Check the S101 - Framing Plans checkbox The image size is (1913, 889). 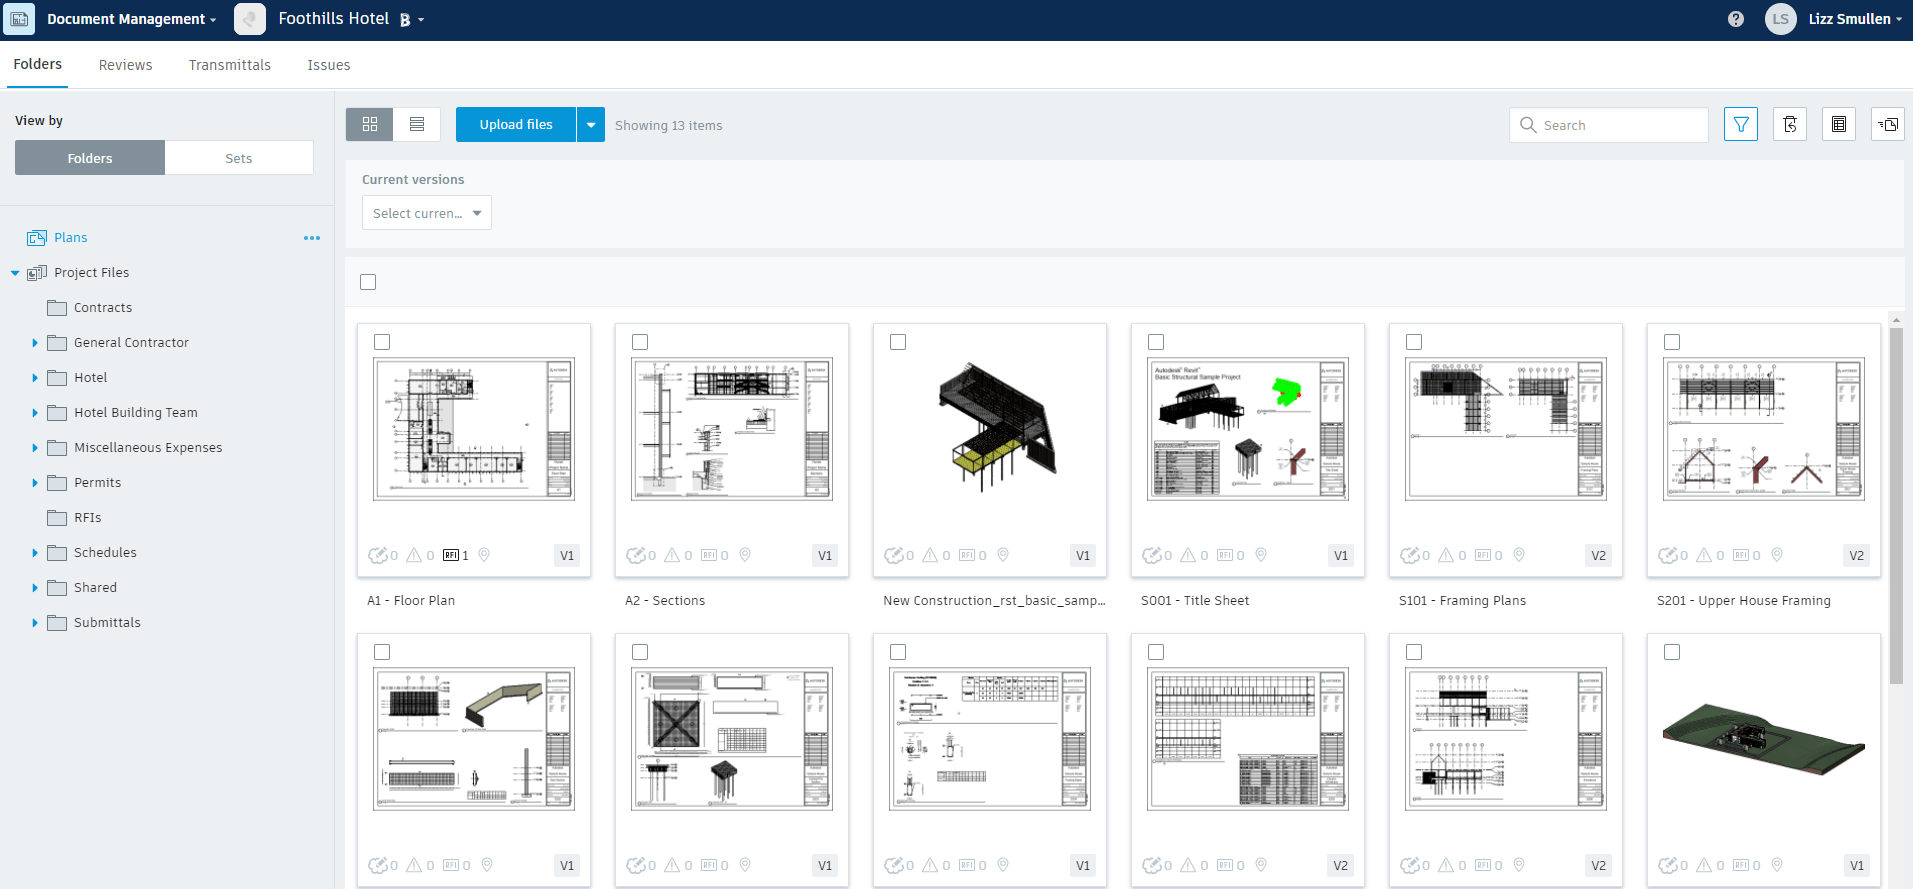(1414, 342)
